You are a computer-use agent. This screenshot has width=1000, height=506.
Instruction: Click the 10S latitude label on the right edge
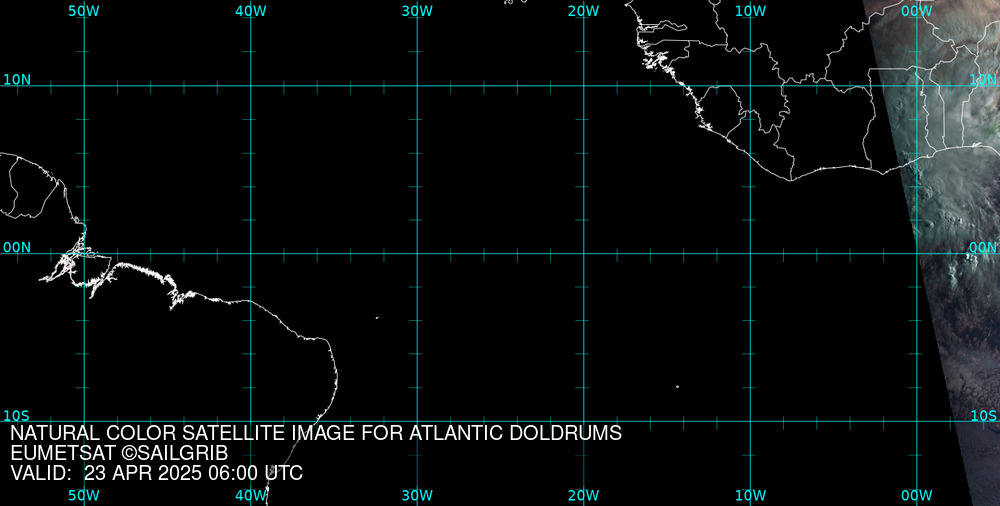(983, 416)
